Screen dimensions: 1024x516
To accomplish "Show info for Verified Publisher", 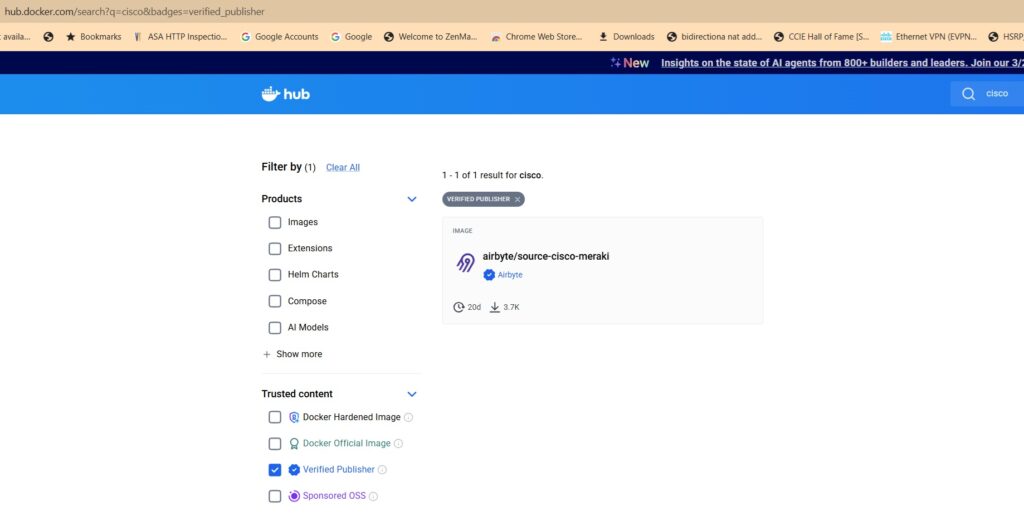I will [x=382, y=470].
